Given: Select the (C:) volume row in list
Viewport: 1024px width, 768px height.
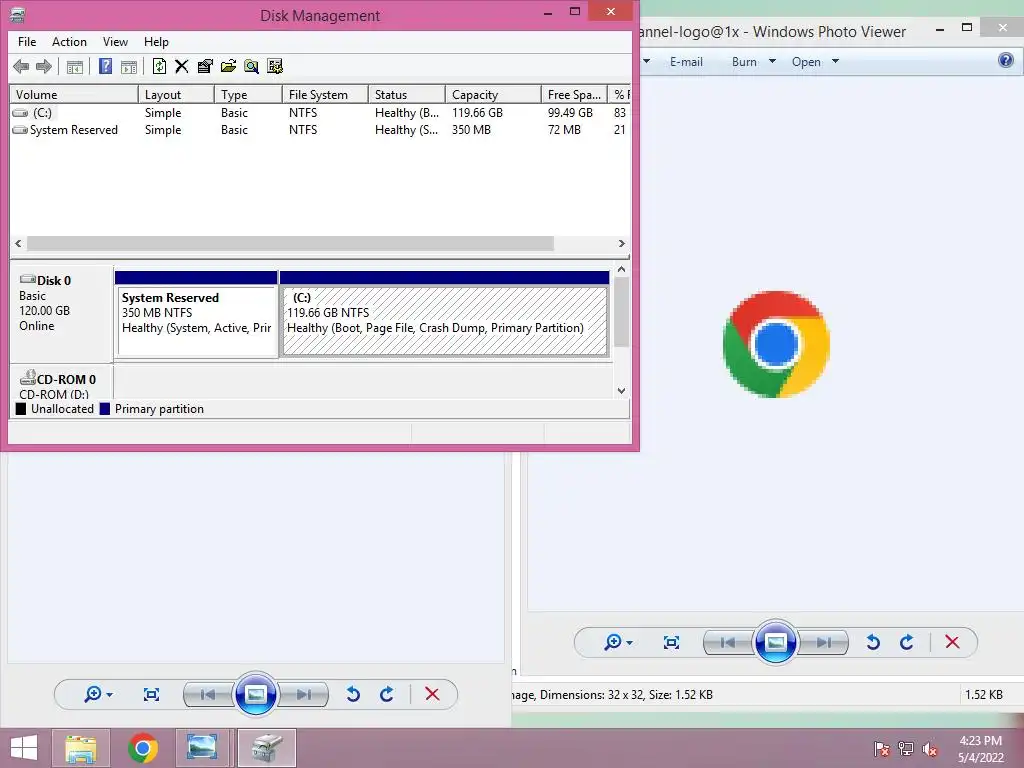Looking at the screenshot, I should click(x=320, y=113).
